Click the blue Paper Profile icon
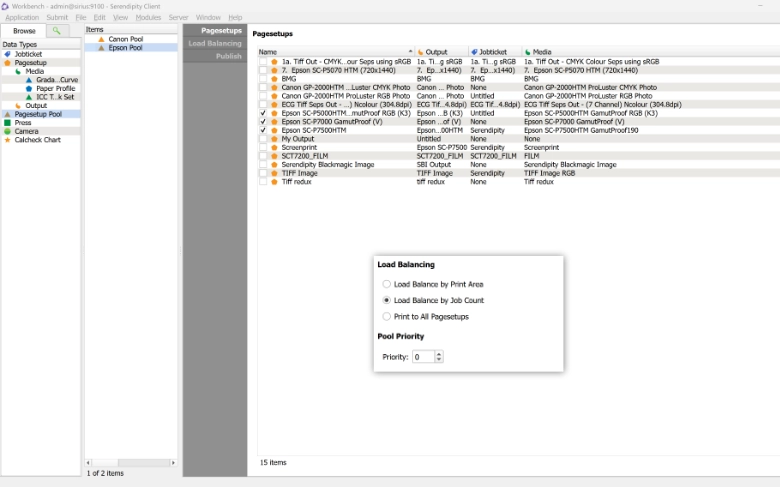The height and width of the screenshot is (487, 780). pyautogui.click(x=29, y=89)
